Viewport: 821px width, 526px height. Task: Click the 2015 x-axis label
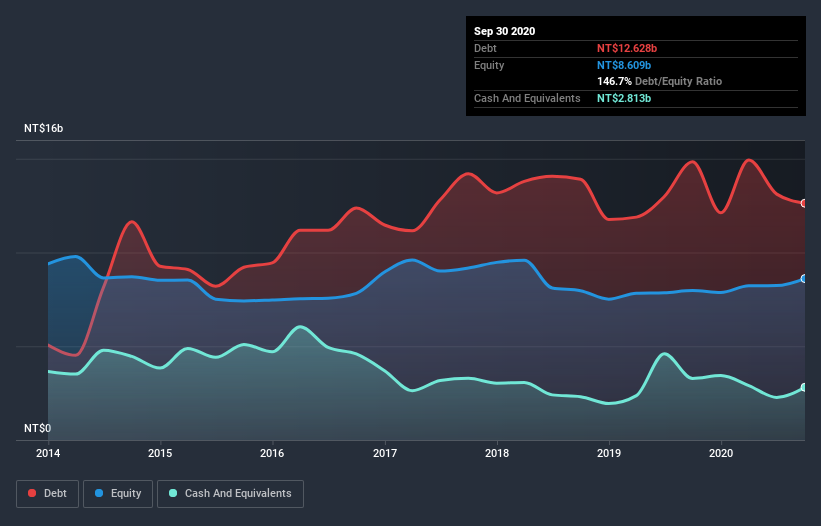pos(160,453)
